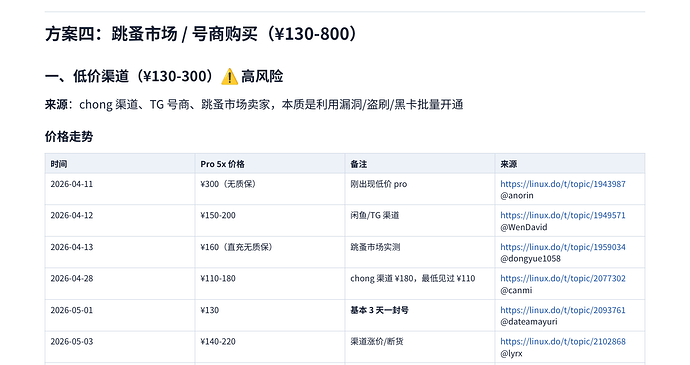Click the username @anorin
This screenshot has height=365, width=690.
point(517,195)
